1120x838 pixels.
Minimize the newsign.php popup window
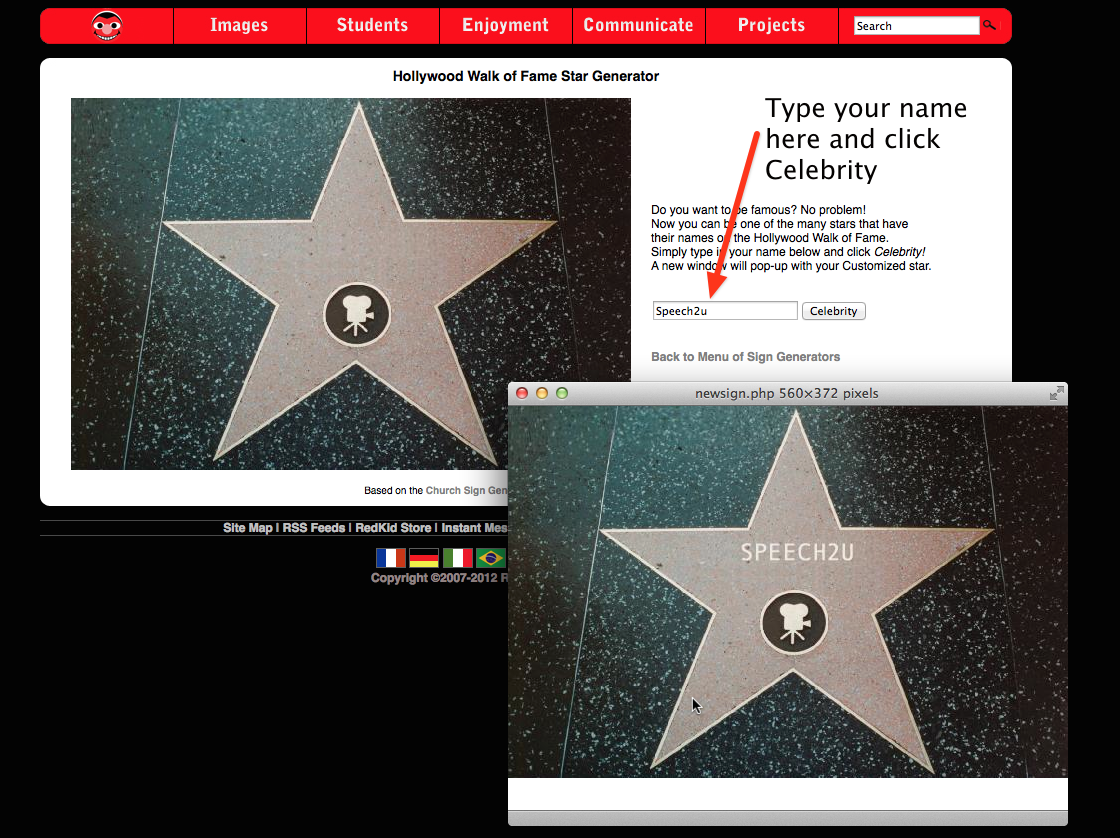point(542,393)
